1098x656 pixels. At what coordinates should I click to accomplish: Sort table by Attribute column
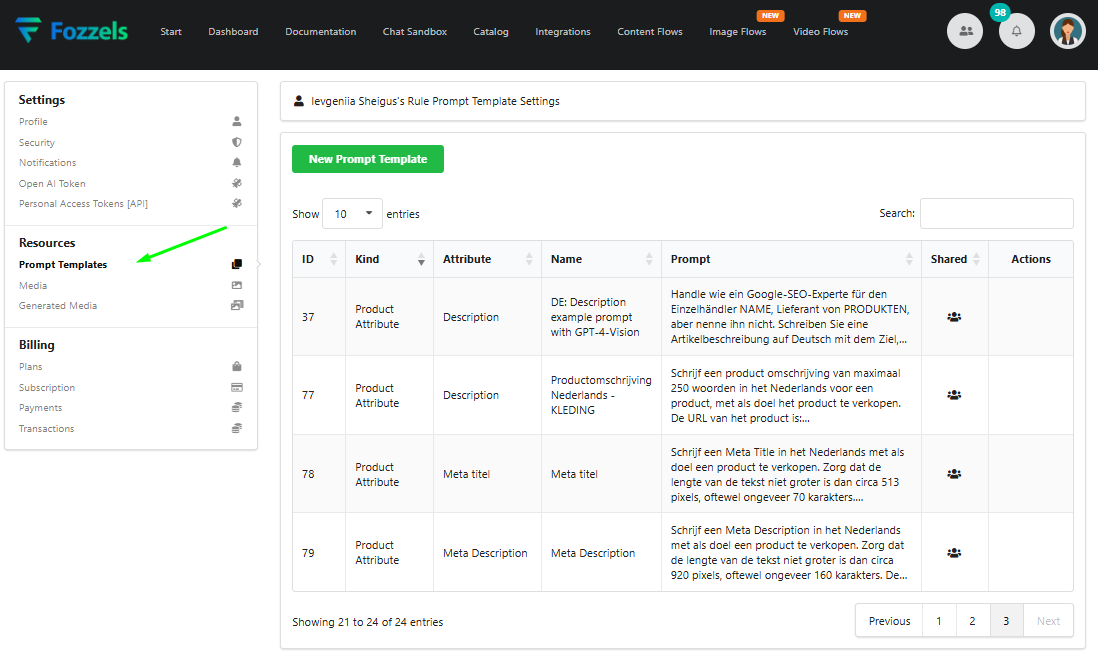coord(487,259)
